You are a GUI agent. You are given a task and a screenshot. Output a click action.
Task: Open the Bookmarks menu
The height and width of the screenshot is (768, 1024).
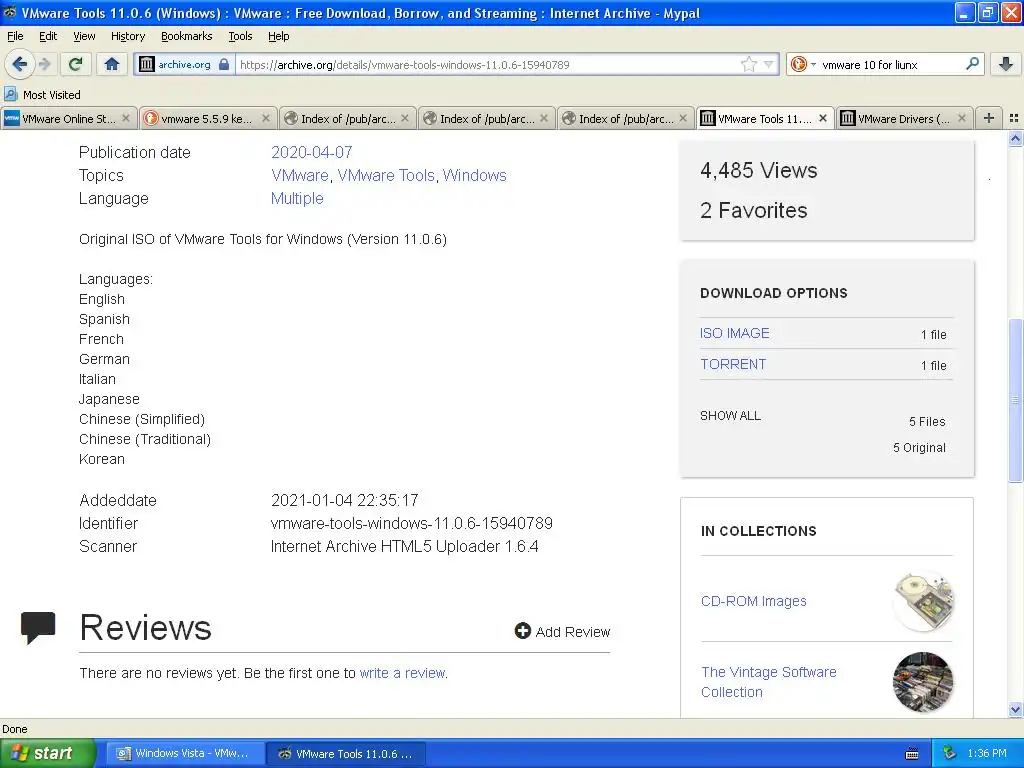pos(186,36)
